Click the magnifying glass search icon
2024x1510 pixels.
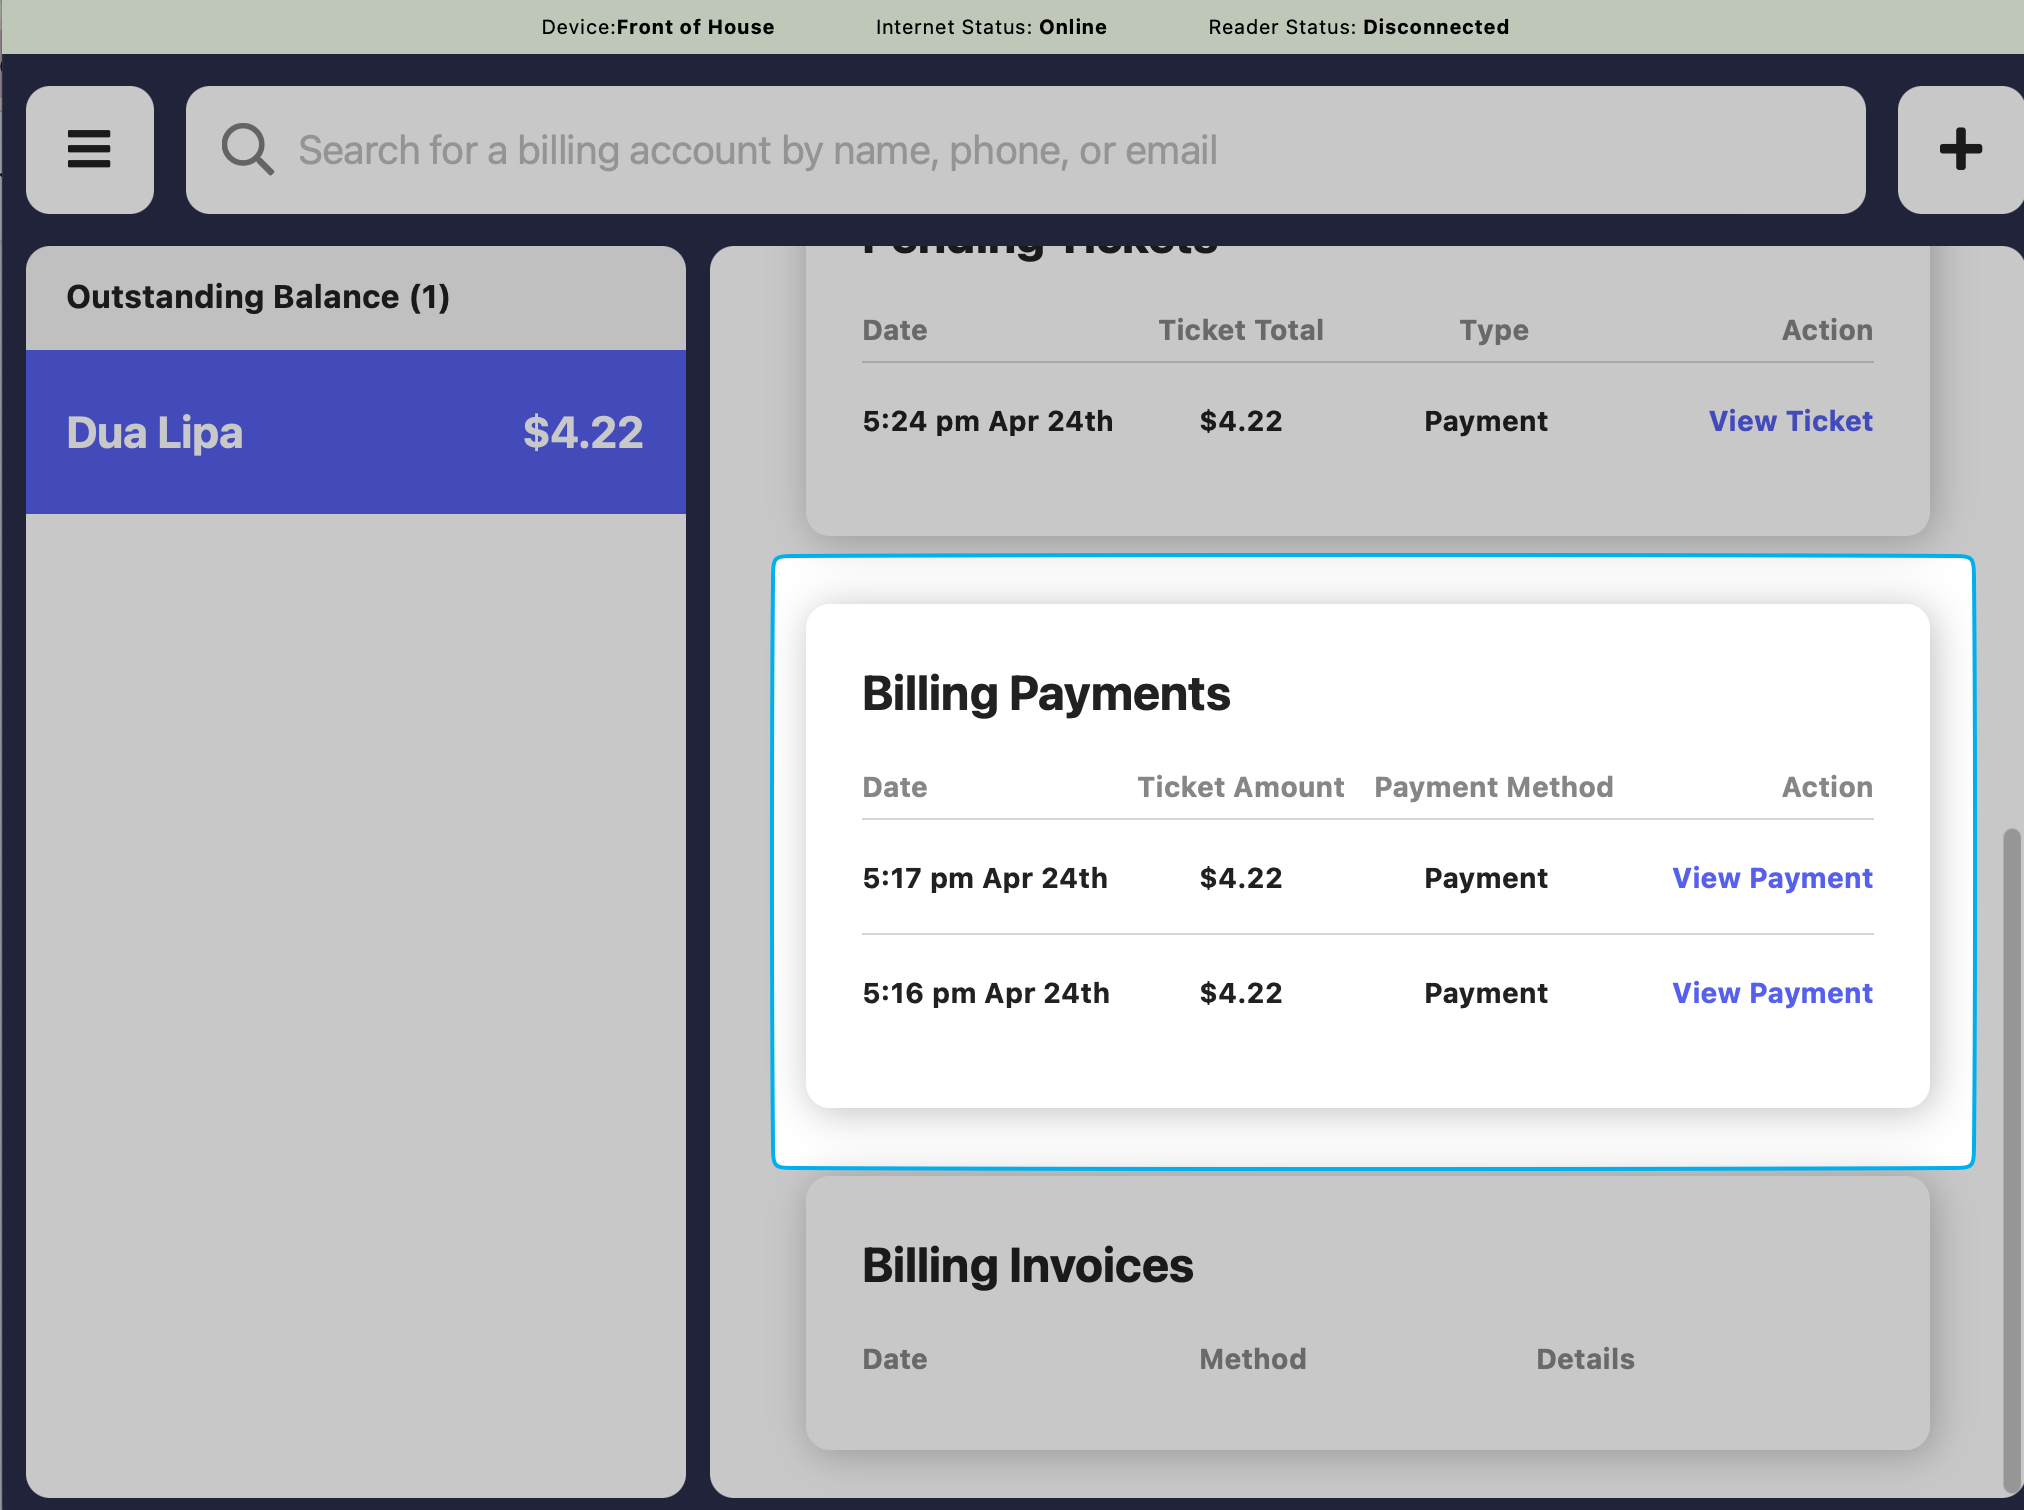pyautogui.click(x=247, y=150)
